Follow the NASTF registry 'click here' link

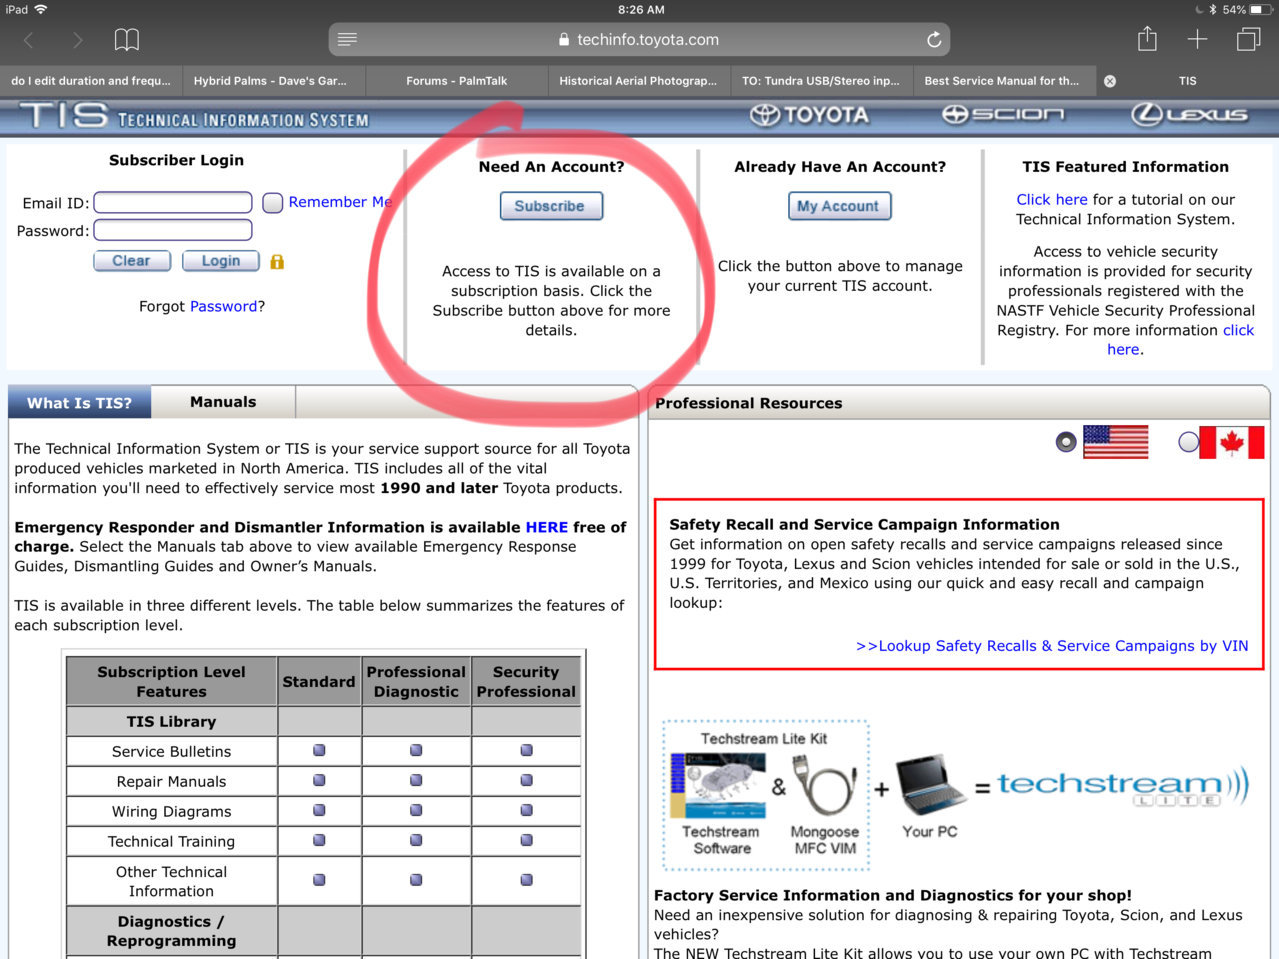1180,340
